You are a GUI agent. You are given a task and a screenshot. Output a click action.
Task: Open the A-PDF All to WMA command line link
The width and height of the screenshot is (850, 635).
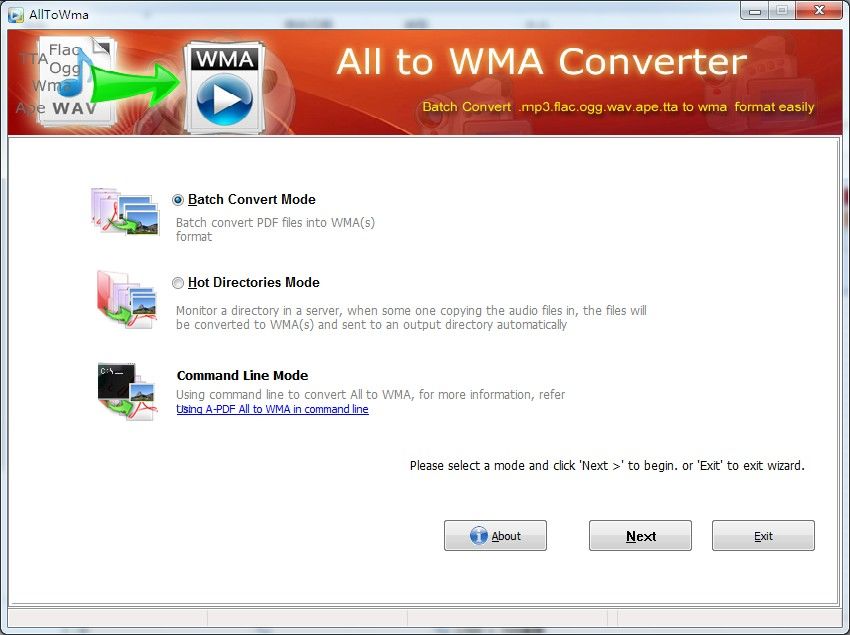click(x=272, y=409)
